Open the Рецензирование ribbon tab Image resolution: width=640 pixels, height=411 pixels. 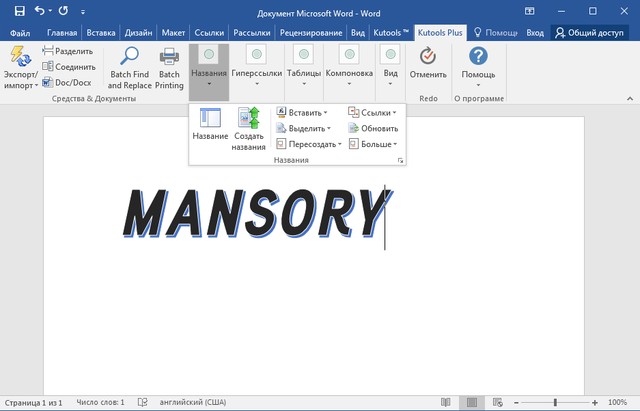[309, 32]
